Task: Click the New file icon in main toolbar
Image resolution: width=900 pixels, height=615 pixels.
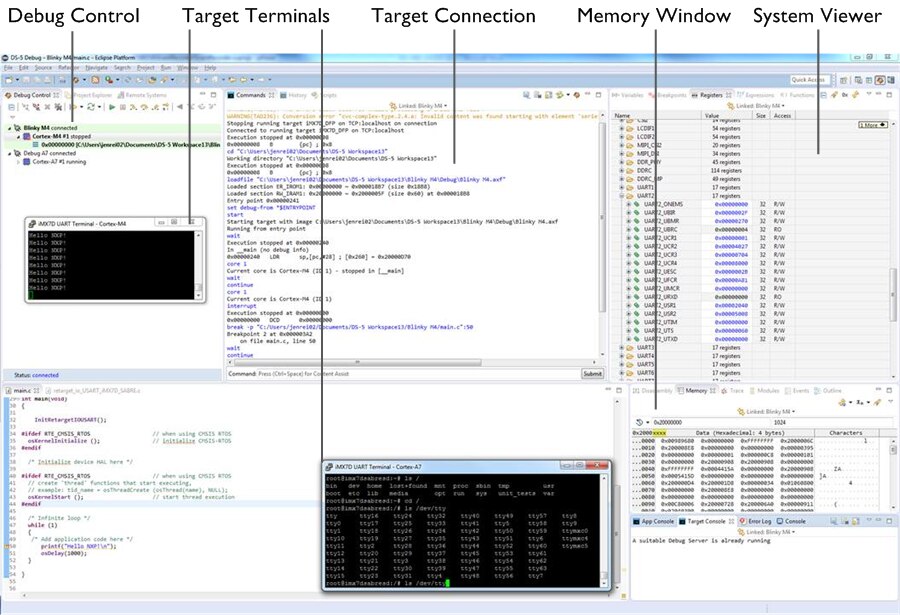Action: [9, 79]
